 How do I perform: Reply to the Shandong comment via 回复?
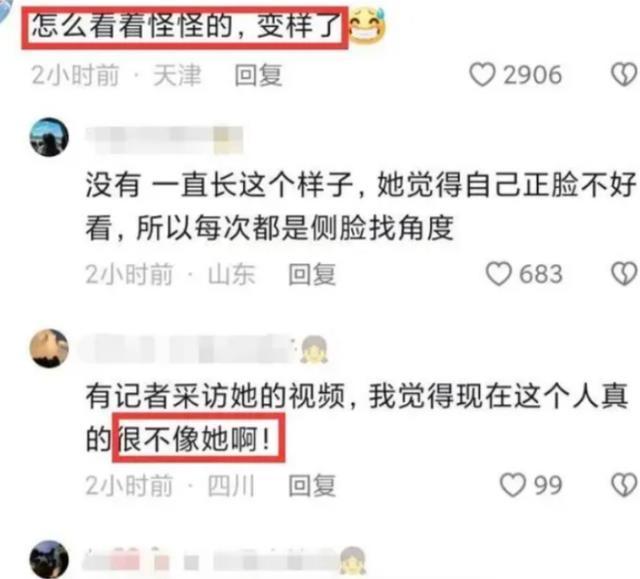pos(312,274)
